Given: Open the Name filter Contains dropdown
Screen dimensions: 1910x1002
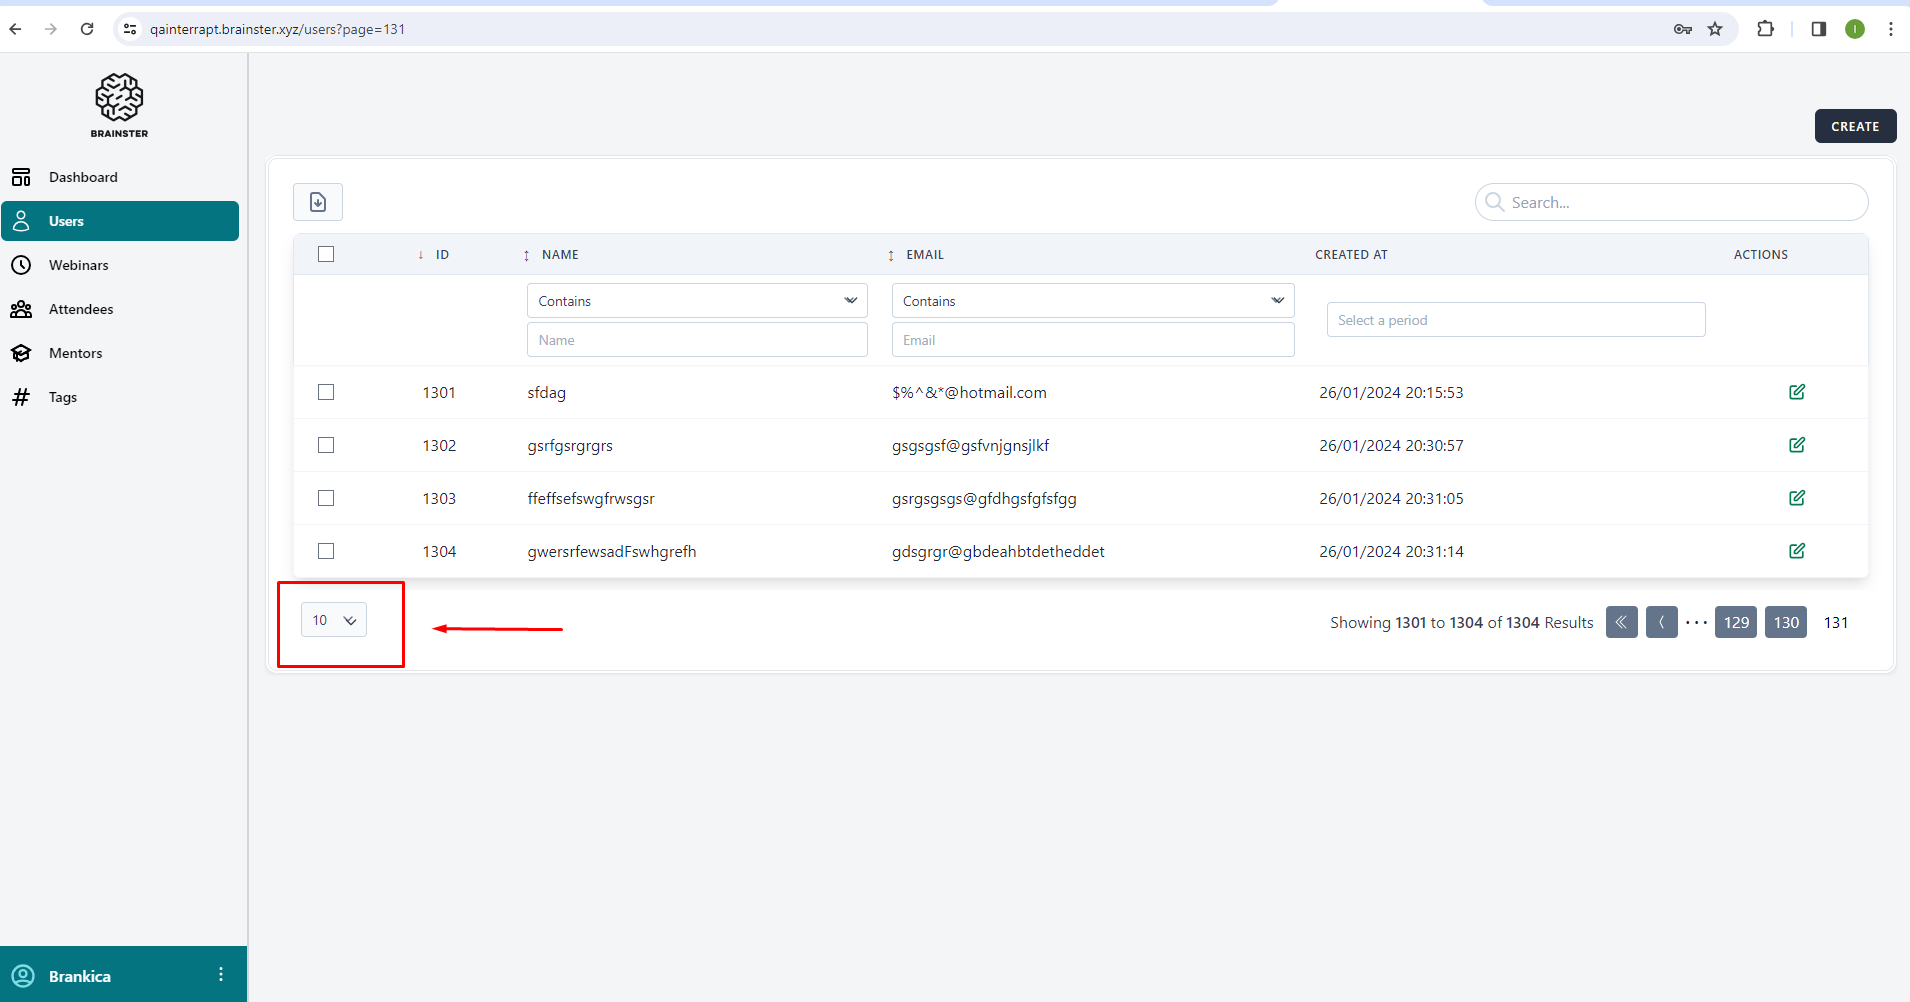Looking at the screenshot, I should click(696, 301).
